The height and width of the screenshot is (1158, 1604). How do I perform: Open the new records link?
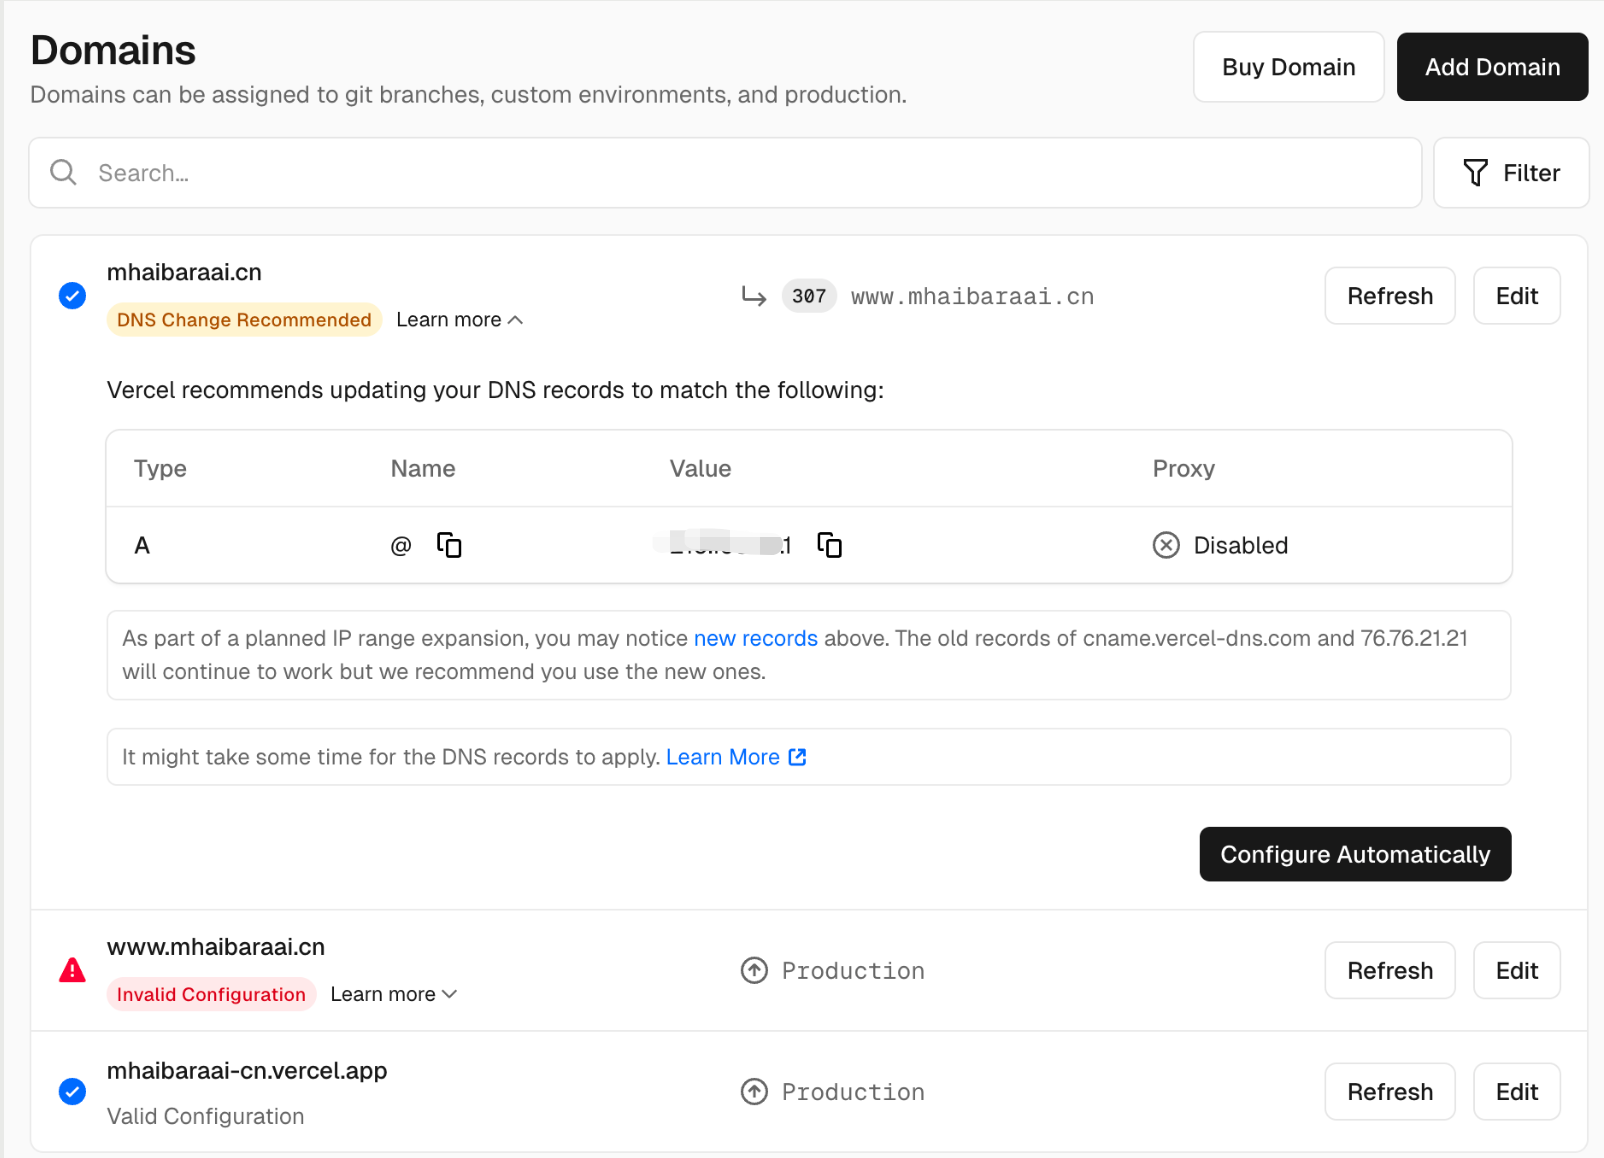pyautogui.click(x=755, y=638)
